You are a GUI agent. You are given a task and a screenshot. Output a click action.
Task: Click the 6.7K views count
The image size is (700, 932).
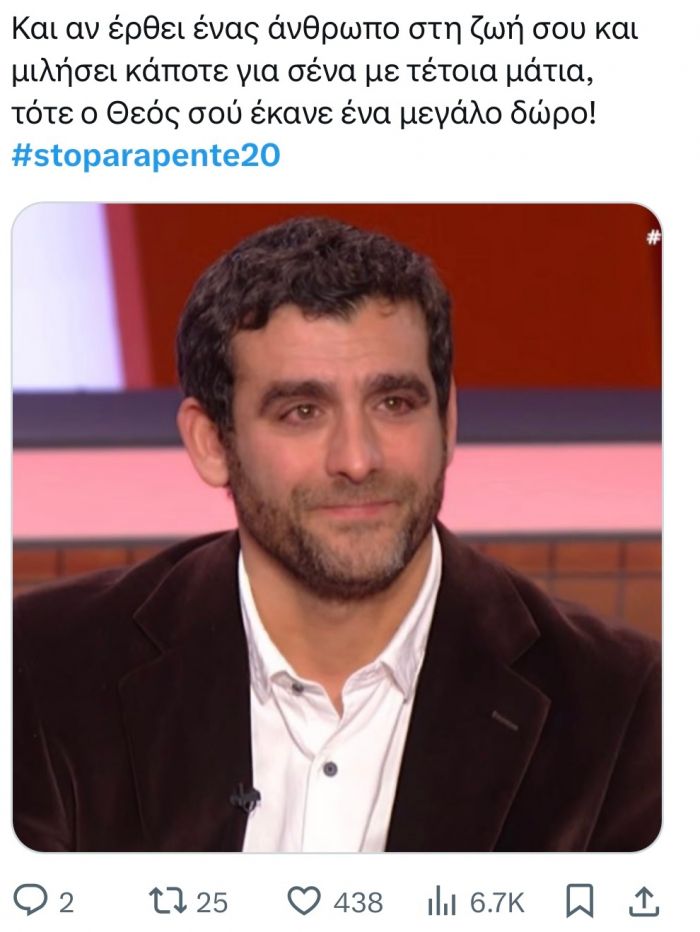click(497, 903)
